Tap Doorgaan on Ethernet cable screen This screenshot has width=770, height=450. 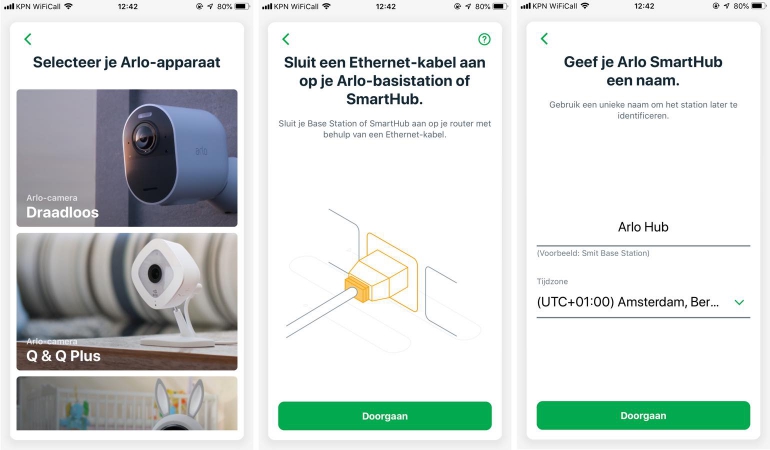click(x=385, y=416)
